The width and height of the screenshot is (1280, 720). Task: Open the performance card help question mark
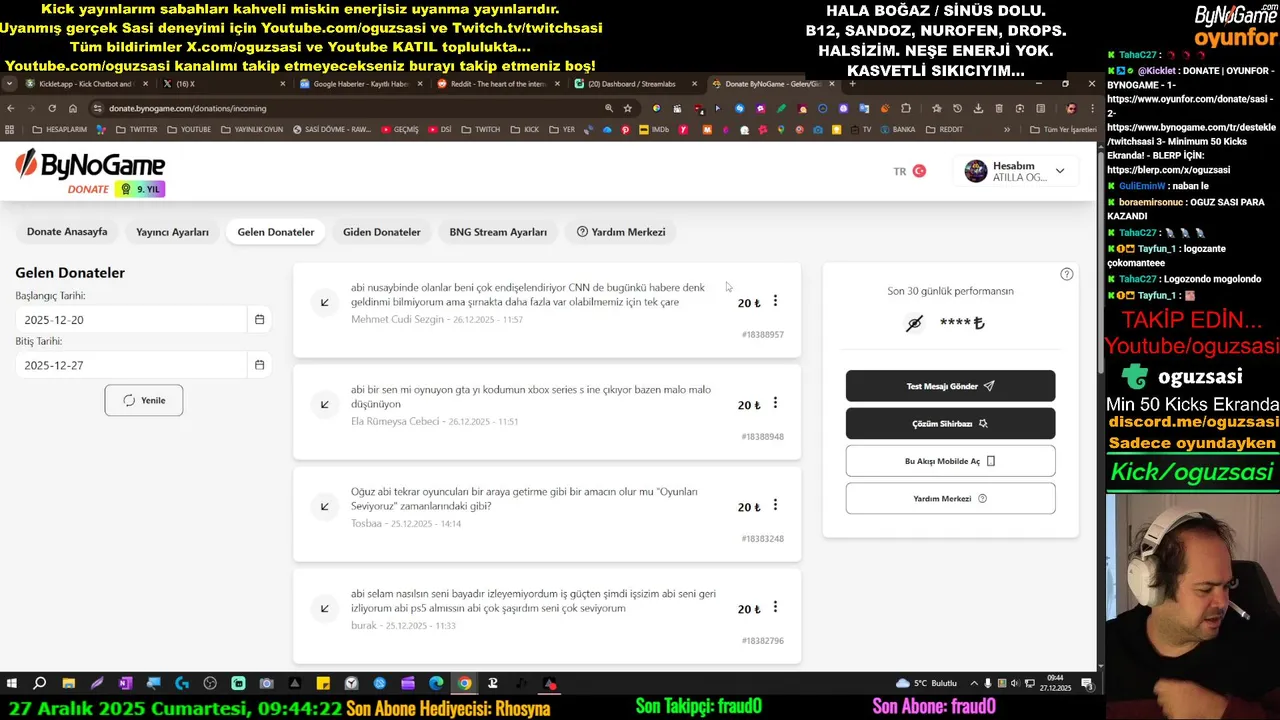(x=1066, y=274)
